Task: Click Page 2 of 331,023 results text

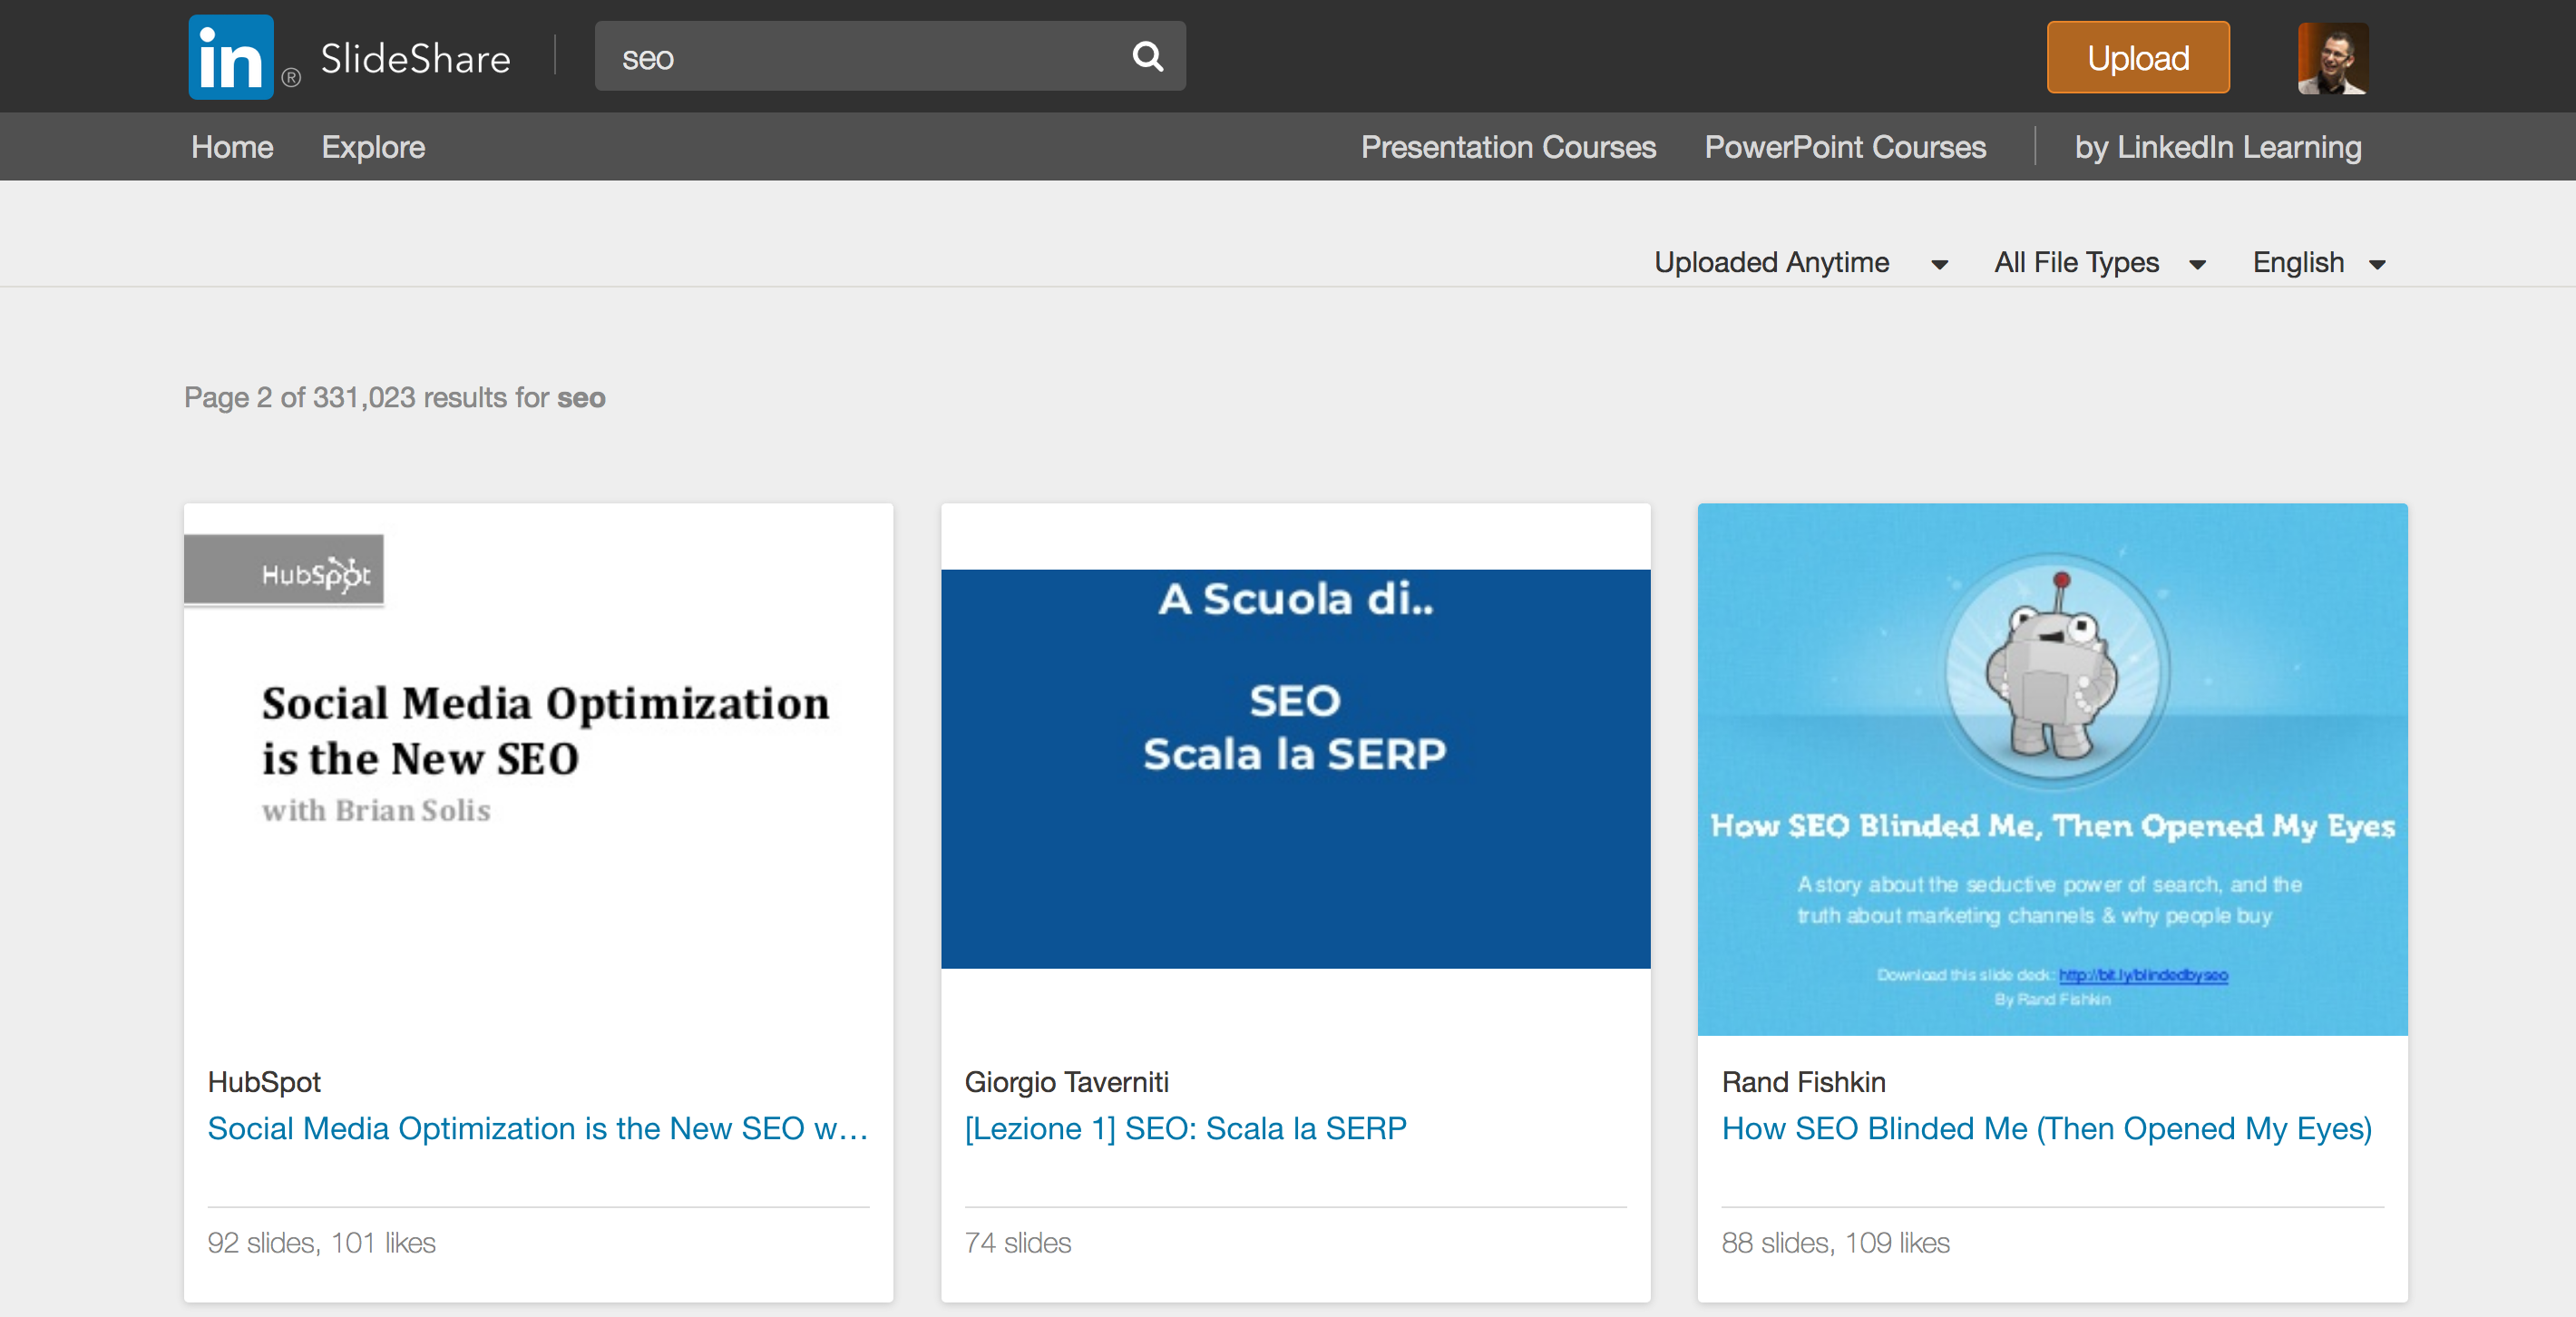Action: pyautogui.click(x=394, y=397)
